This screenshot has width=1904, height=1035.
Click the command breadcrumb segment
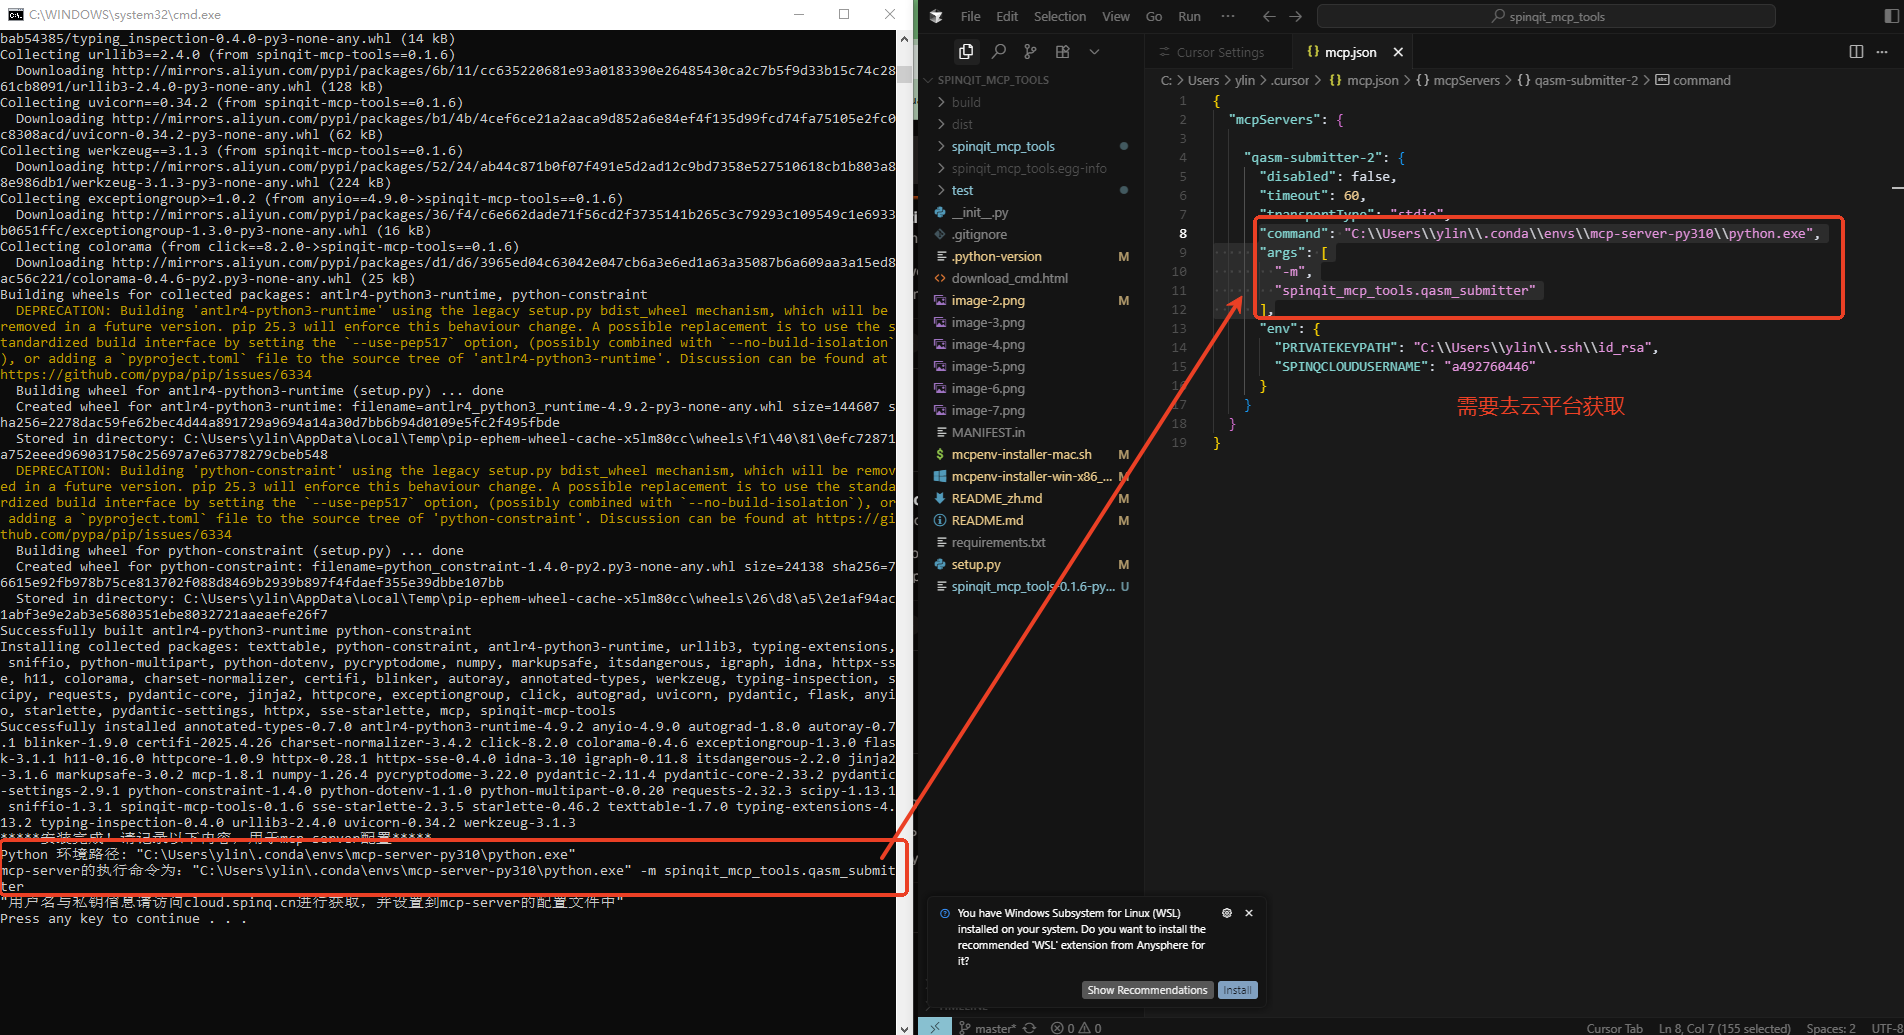[1693, 80]
